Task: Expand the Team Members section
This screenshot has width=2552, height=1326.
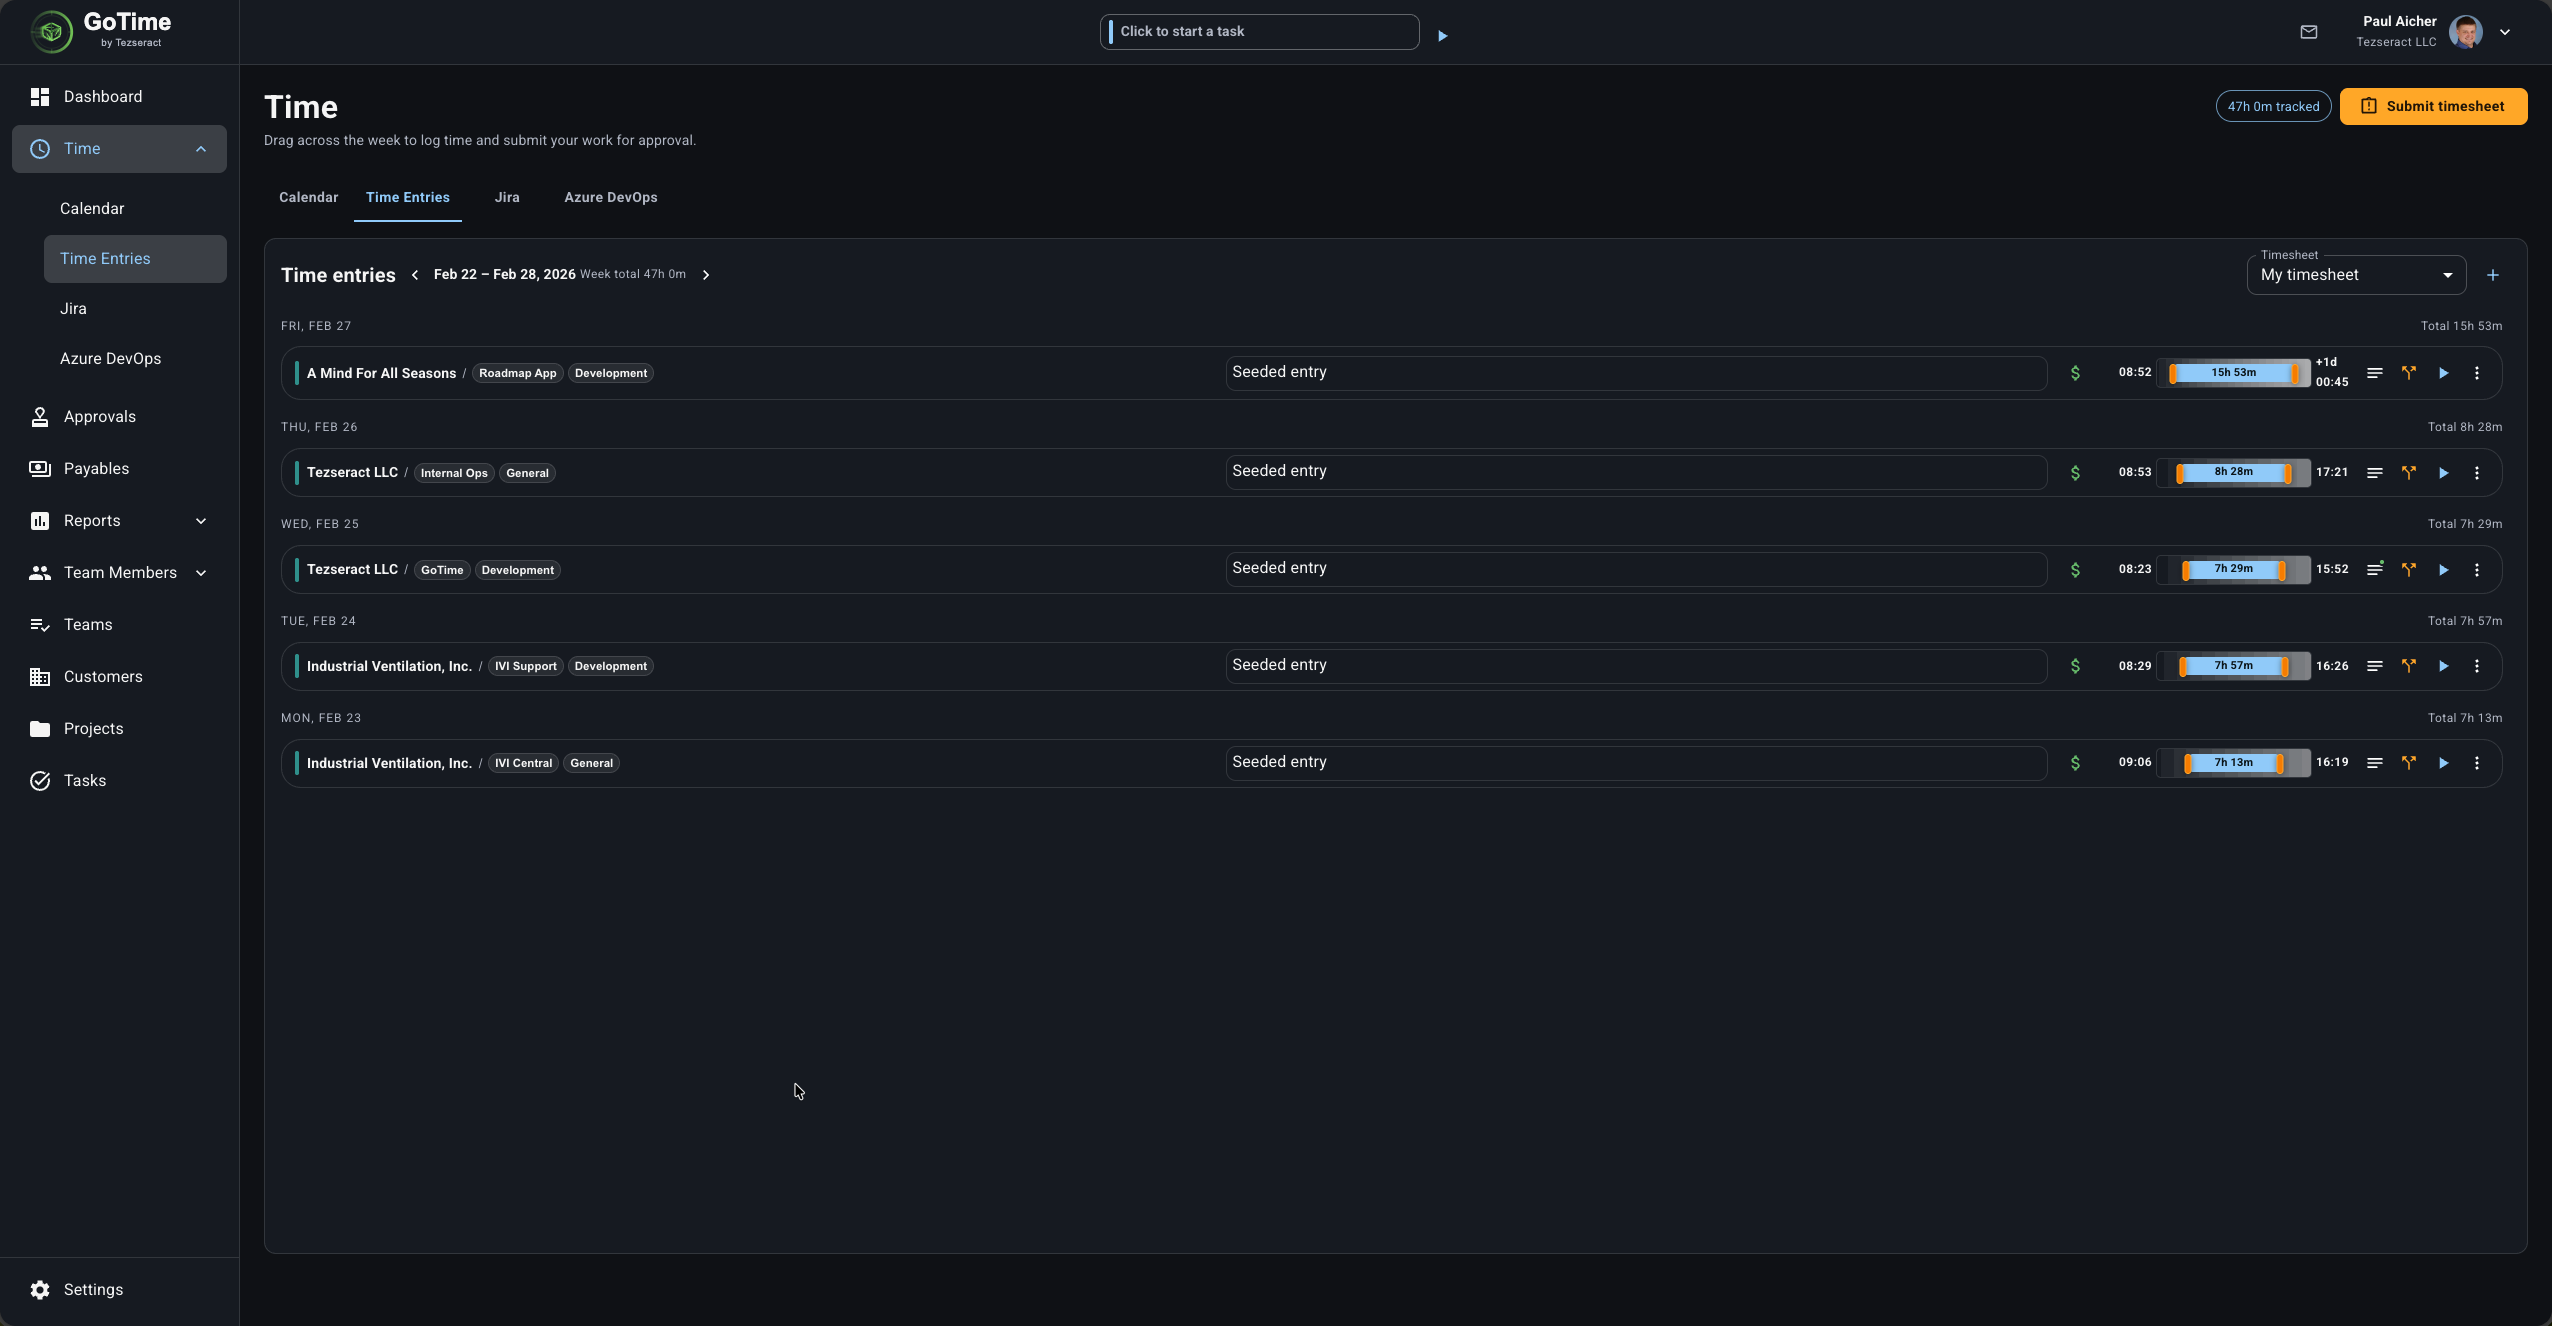Action: [x=201, y=573]
